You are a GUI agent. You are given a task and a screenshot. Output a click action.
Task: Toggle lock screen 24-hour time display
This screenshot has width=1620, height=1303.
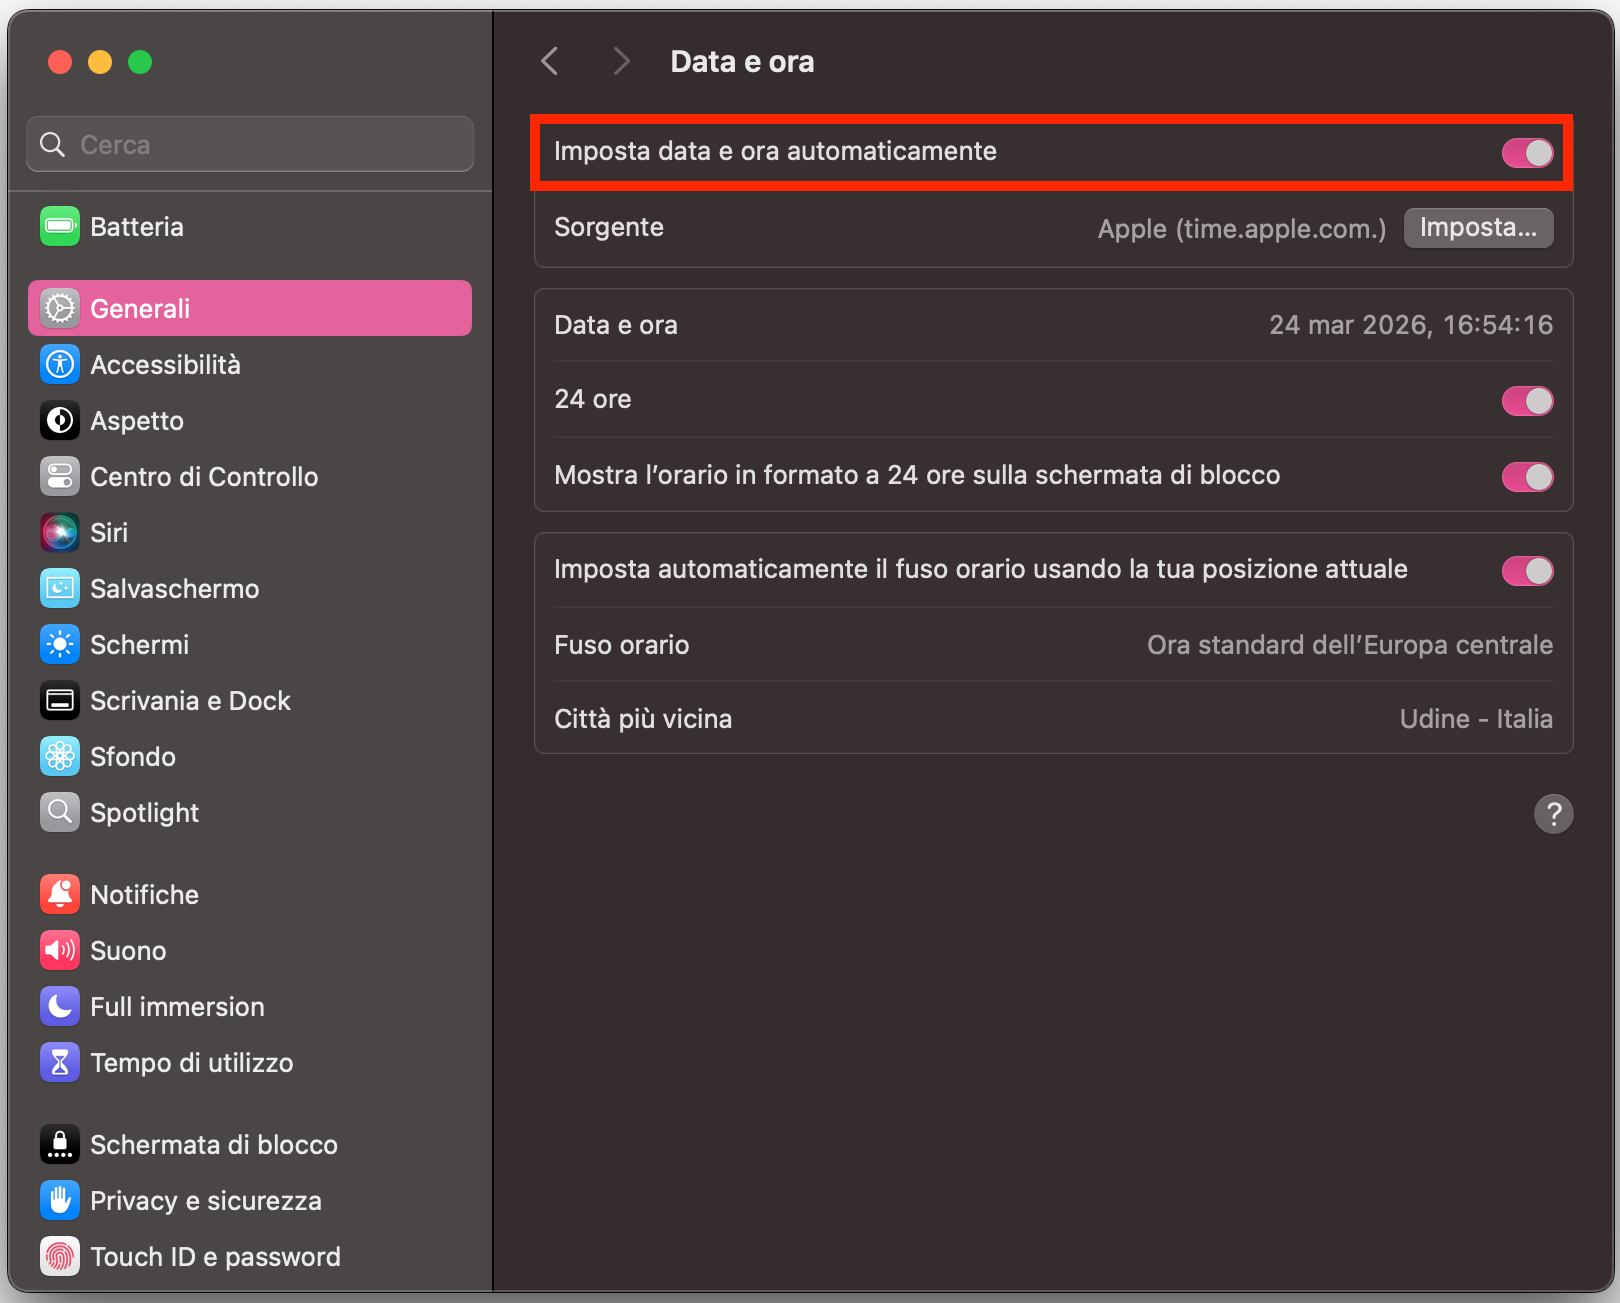click(x=1527, y=477)
